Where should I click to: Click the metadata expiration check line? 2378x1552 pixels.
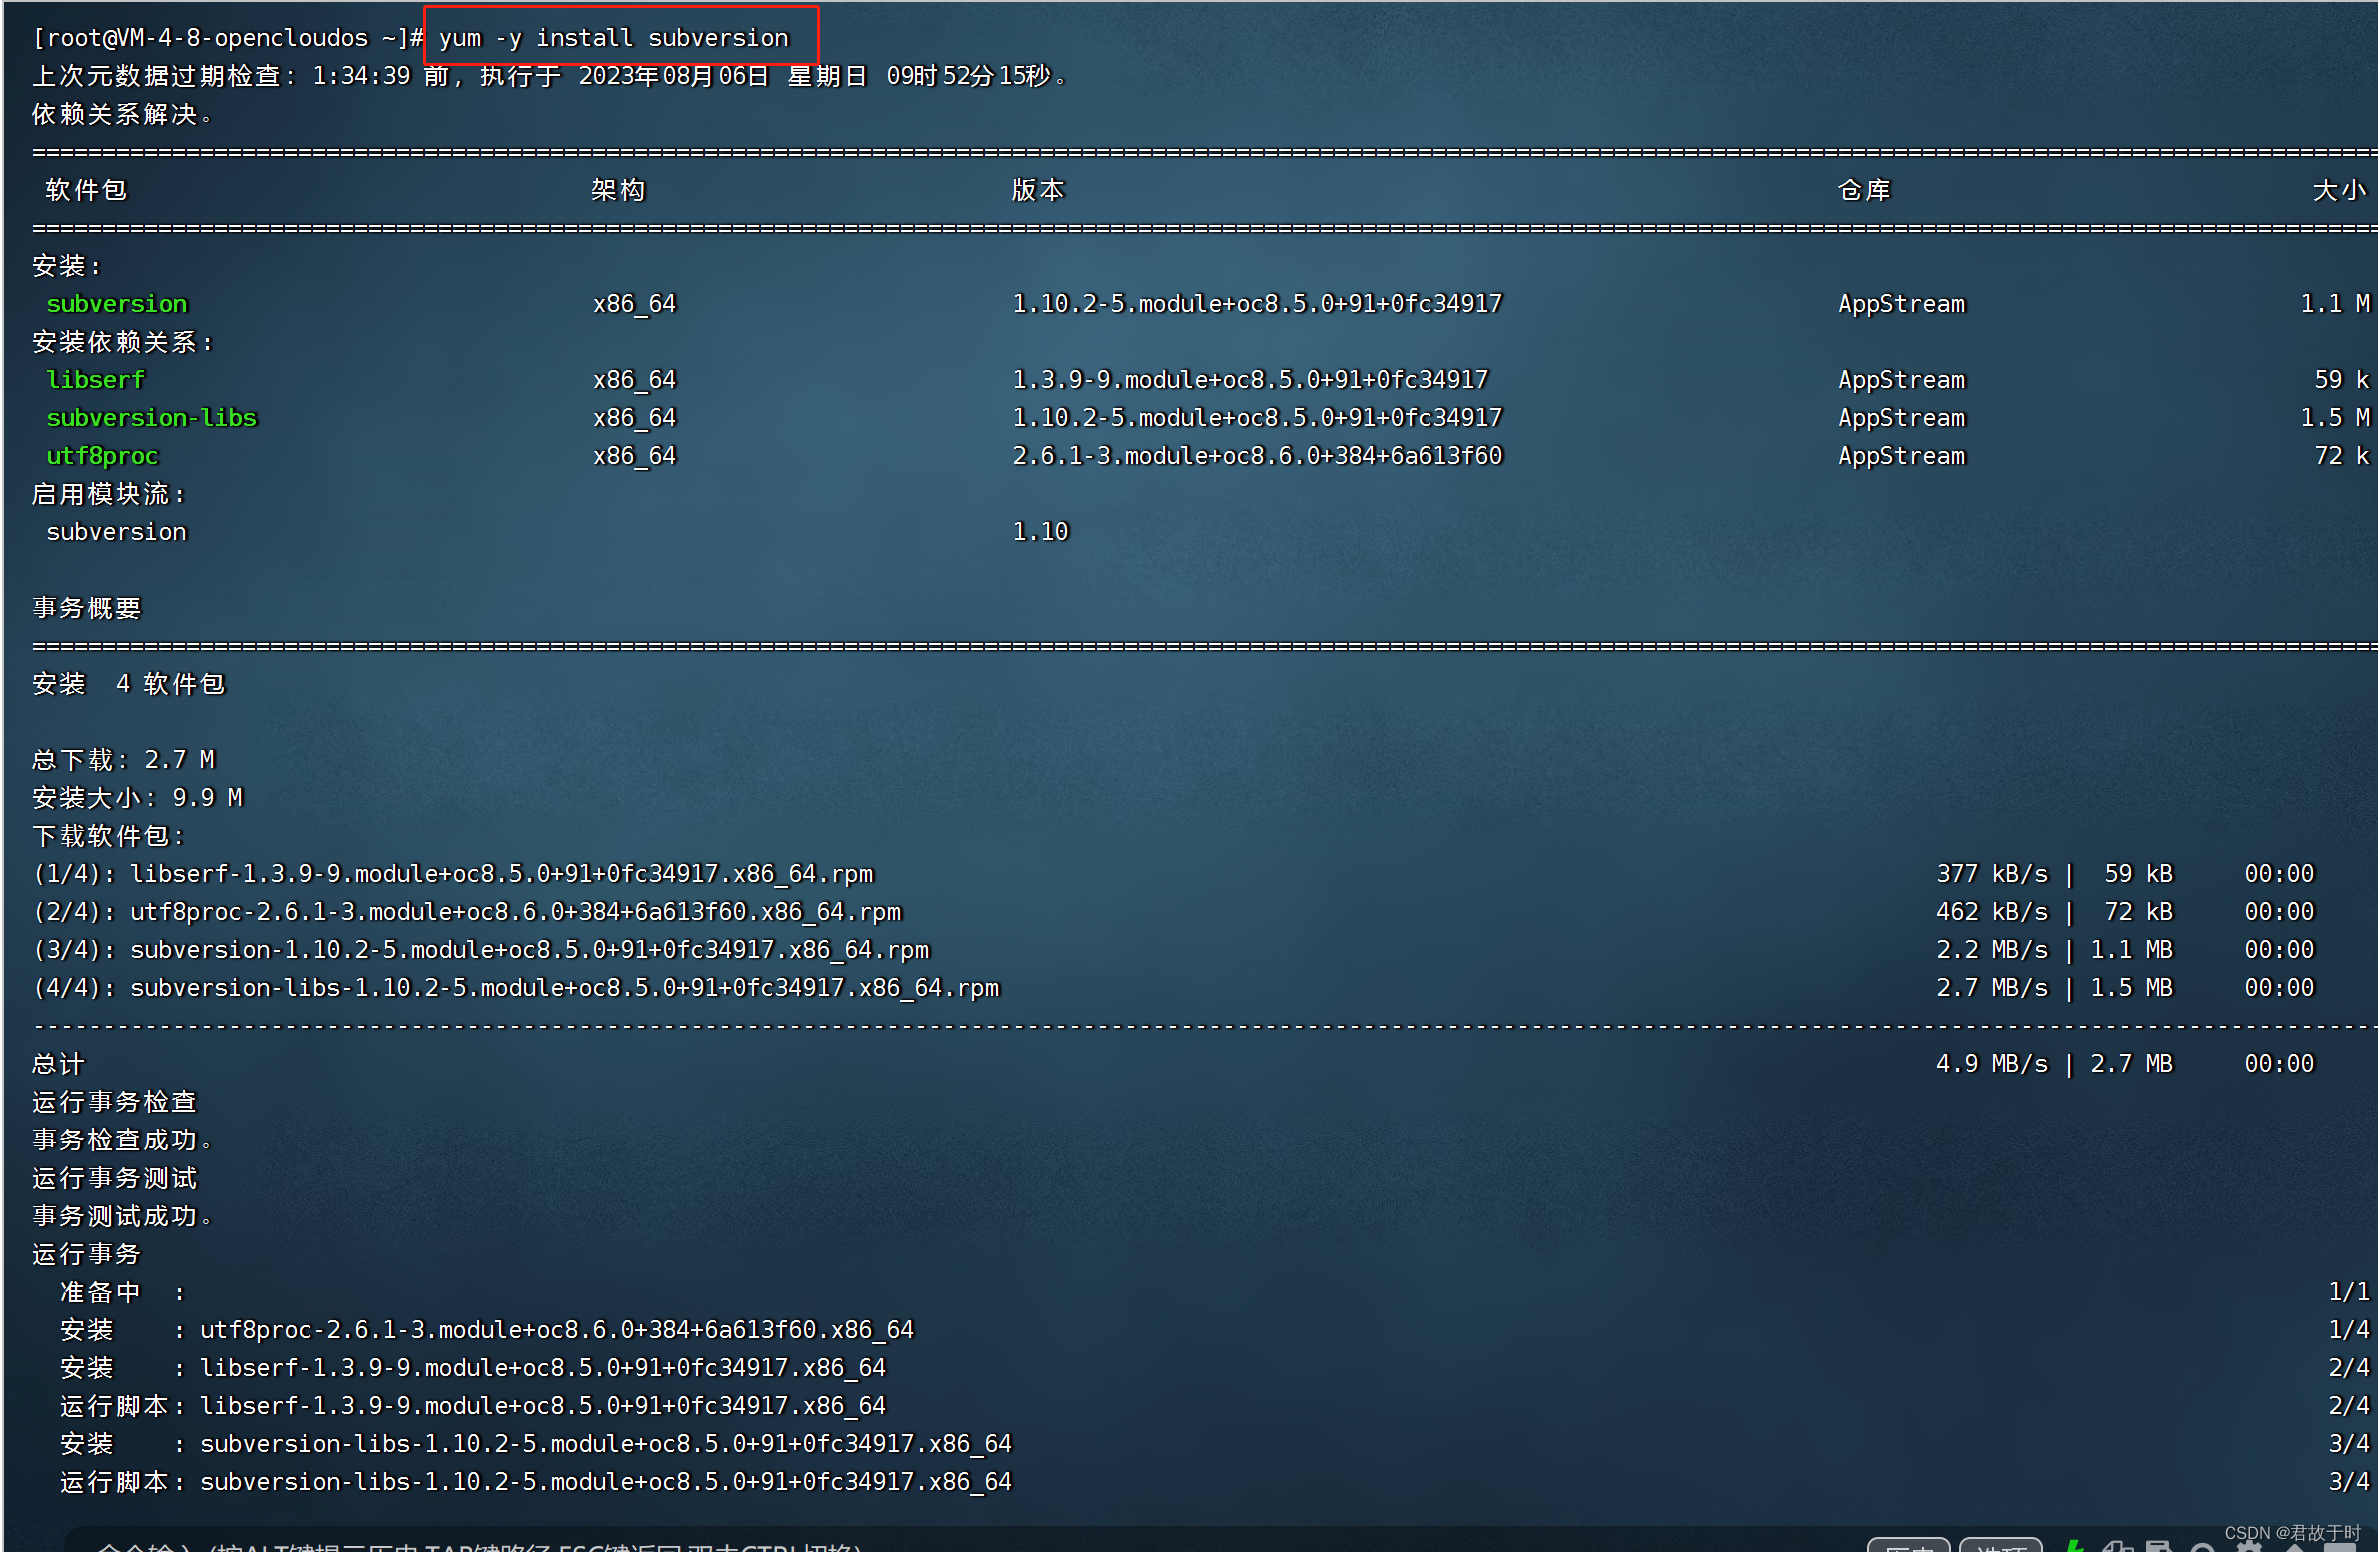click(551, 76)
